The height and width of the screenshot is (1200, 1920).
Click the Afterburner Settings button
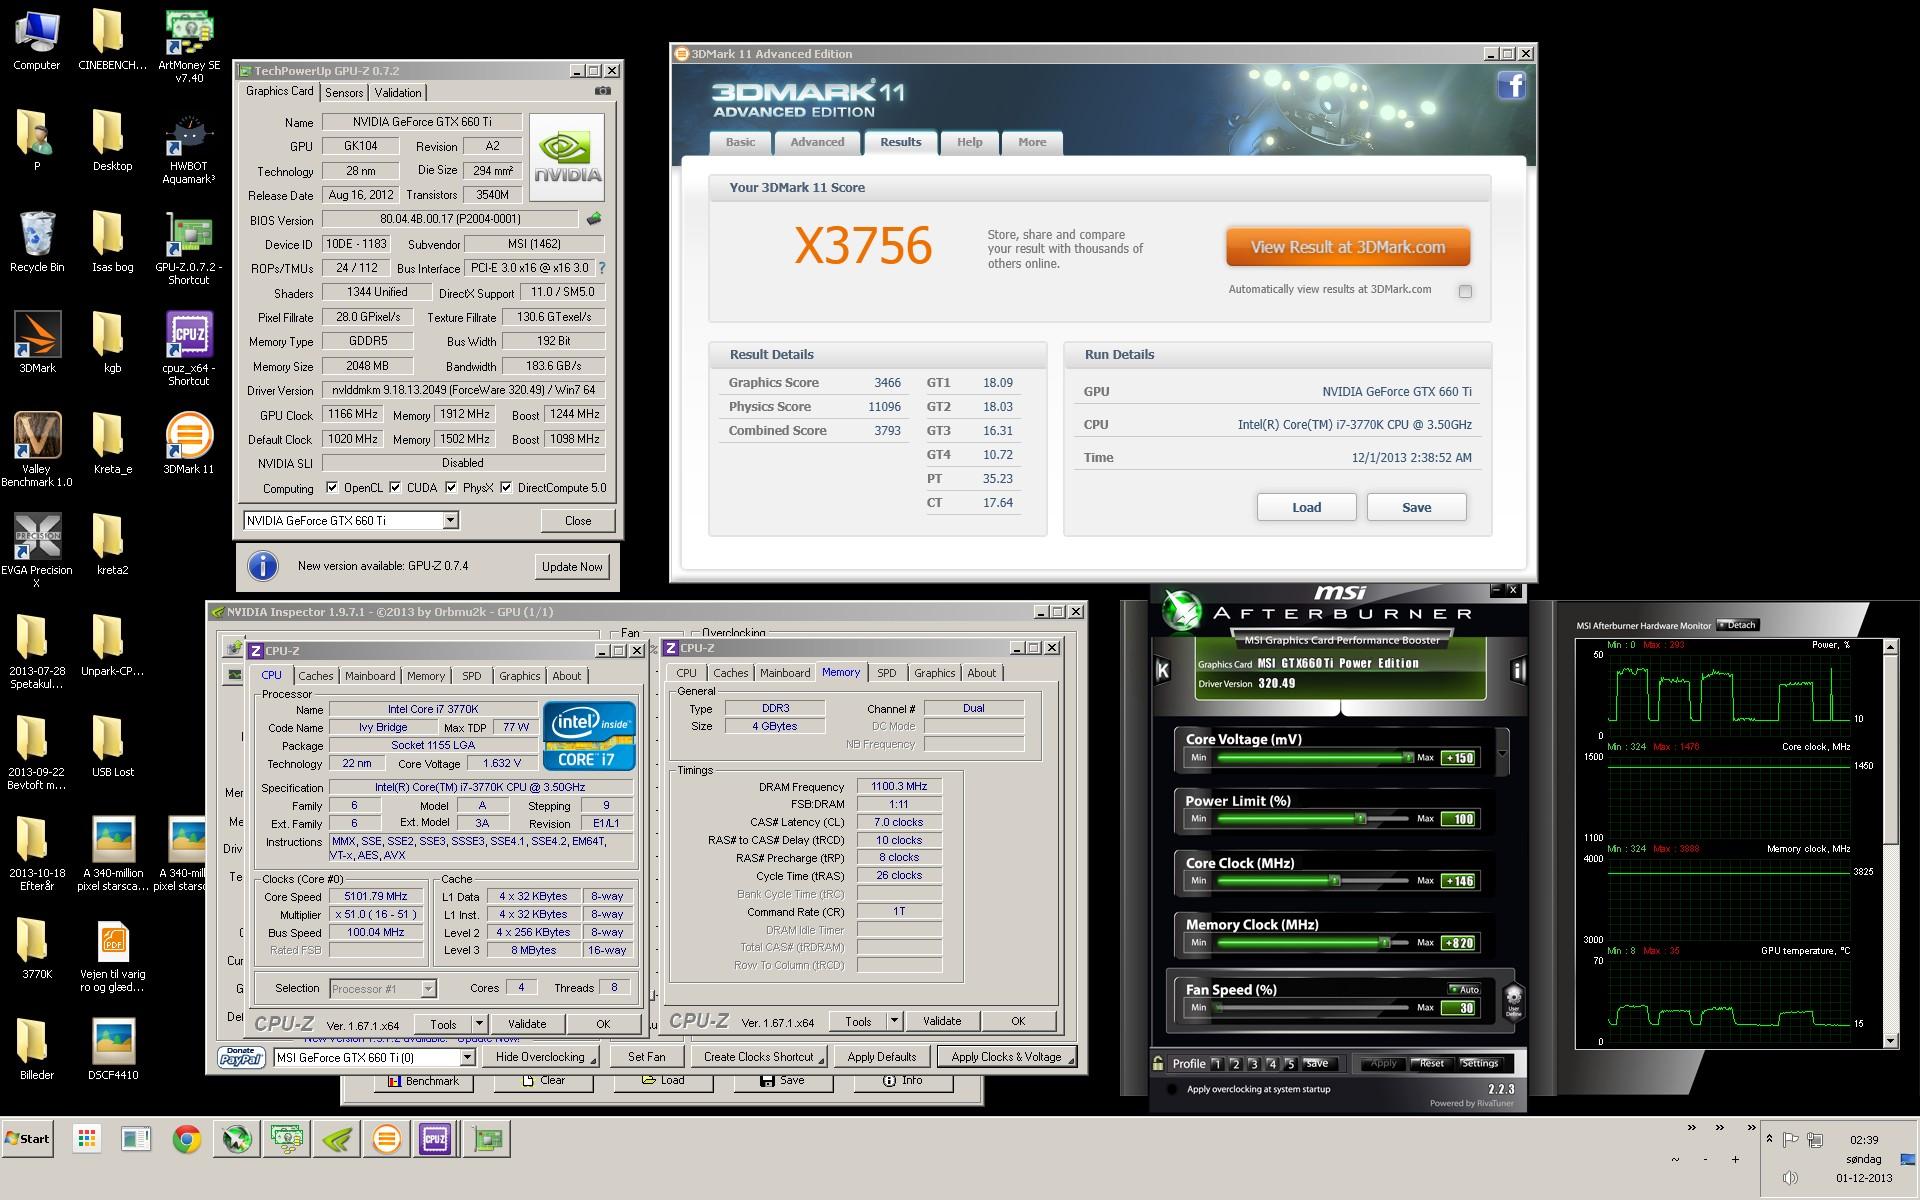(1479, 1063)
